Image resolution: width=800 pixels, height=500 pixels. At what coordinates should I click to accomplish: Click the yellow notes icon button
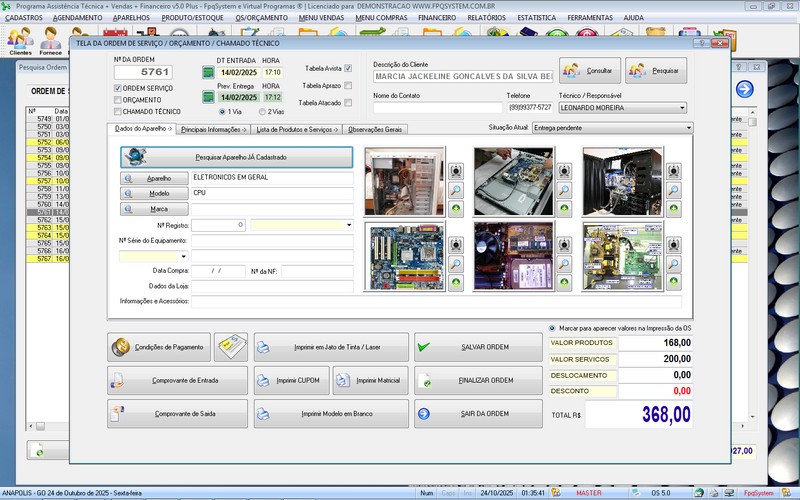(x=231, y=347)
